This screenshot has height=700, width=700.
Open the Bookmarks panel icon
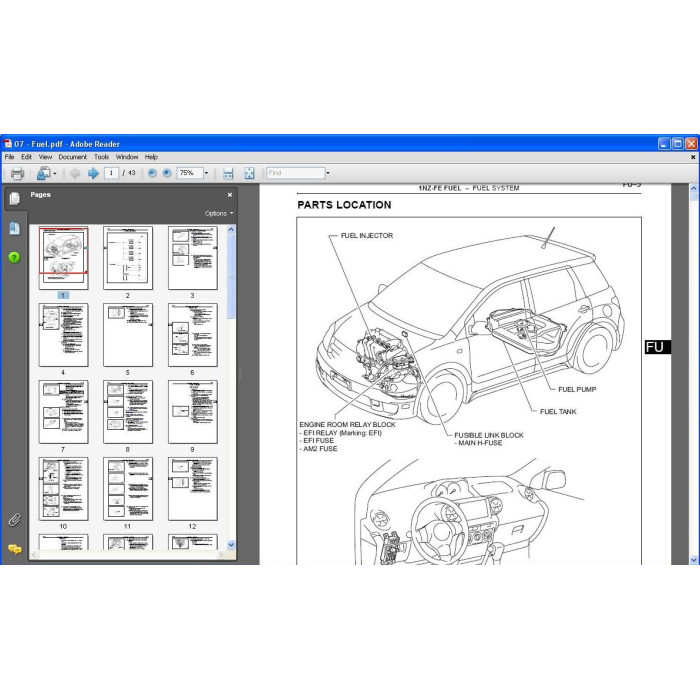[14, 228]
